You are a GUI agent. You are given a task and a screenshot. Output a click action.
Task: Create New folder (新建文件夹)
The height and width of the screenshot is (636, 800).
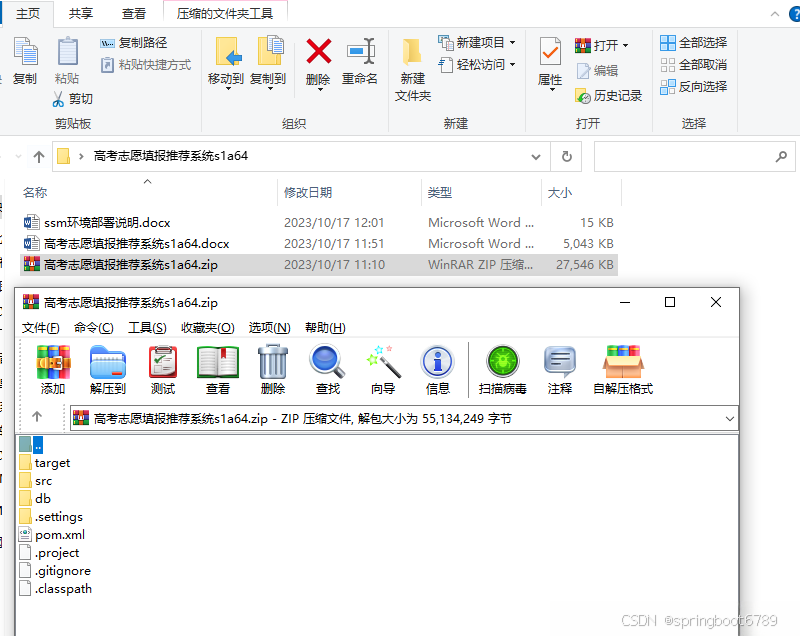pyautogui.click(x=413, y=69)
